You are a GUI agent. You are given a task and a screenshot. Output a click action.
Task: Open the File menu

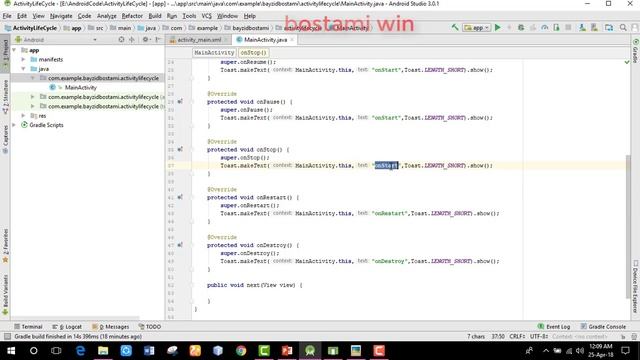7,16
